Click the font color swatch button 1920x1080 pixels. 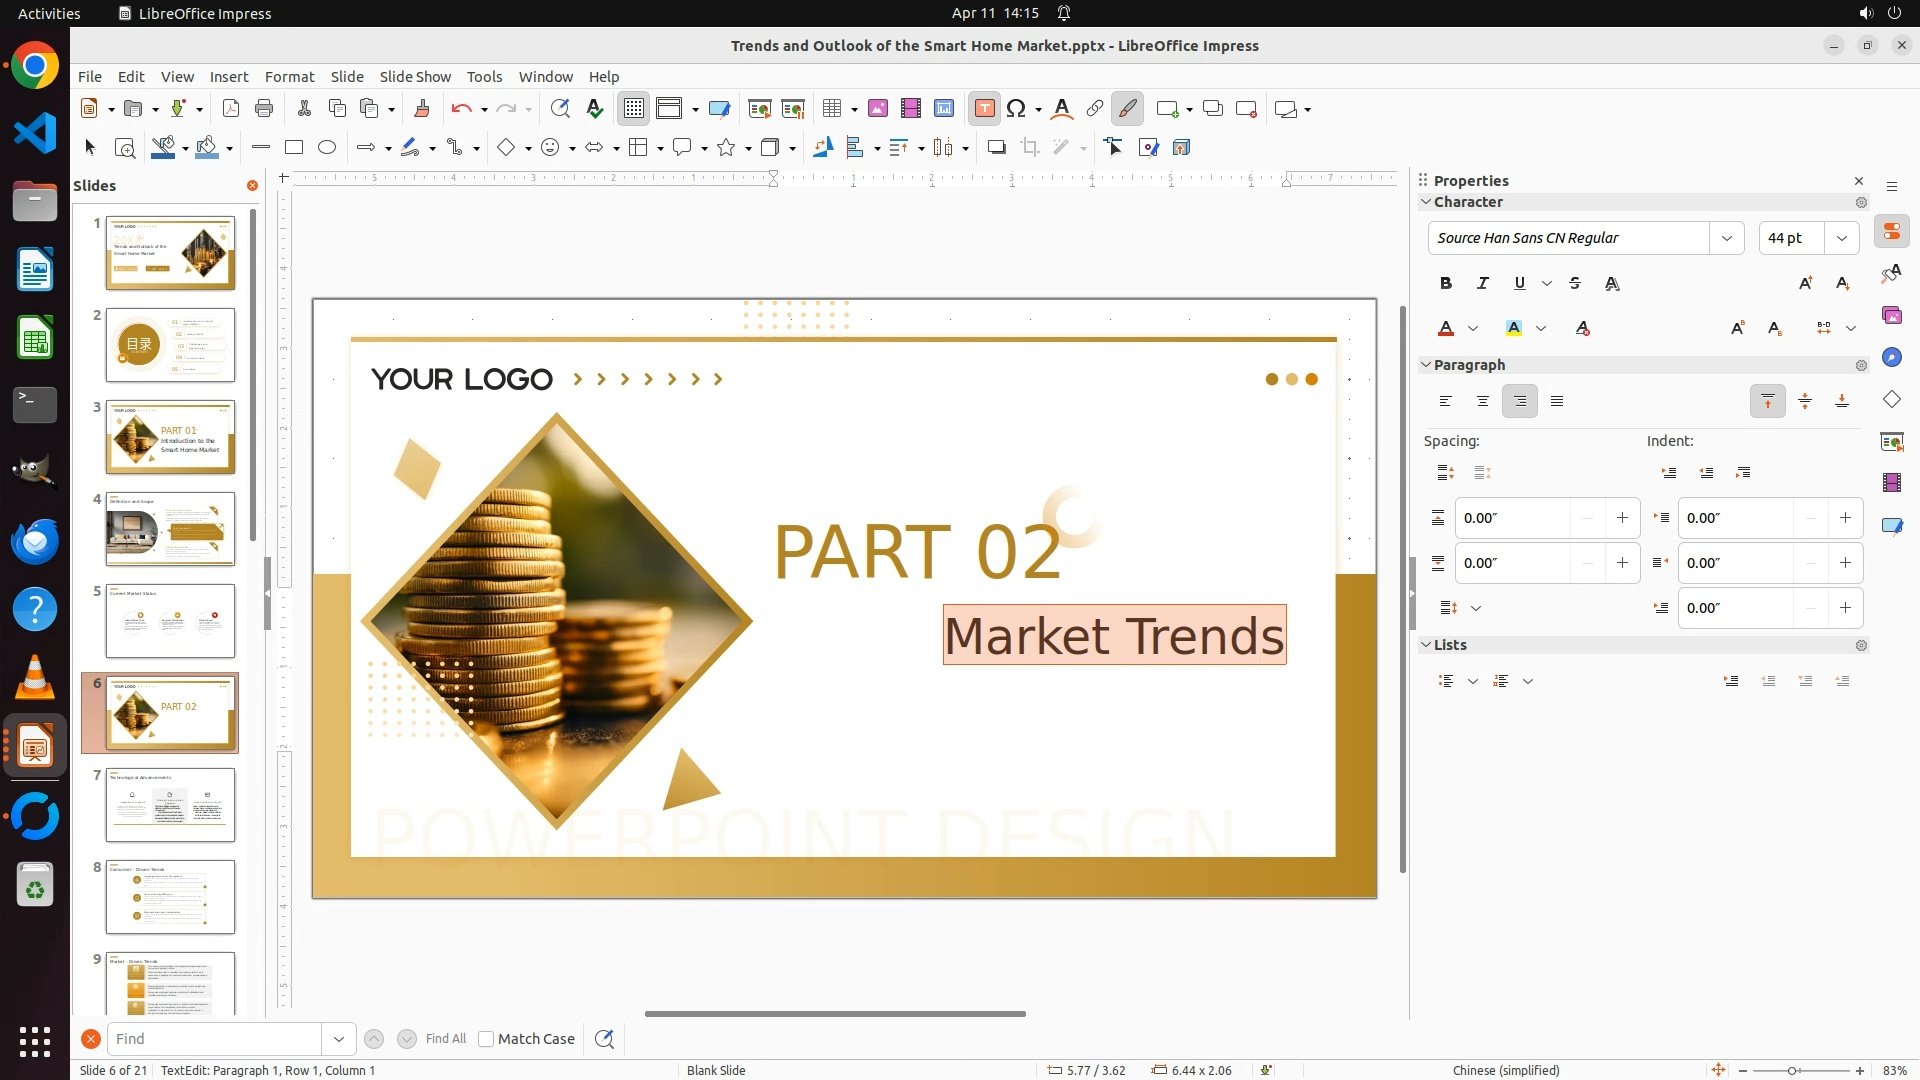[x=1446, y=328]
